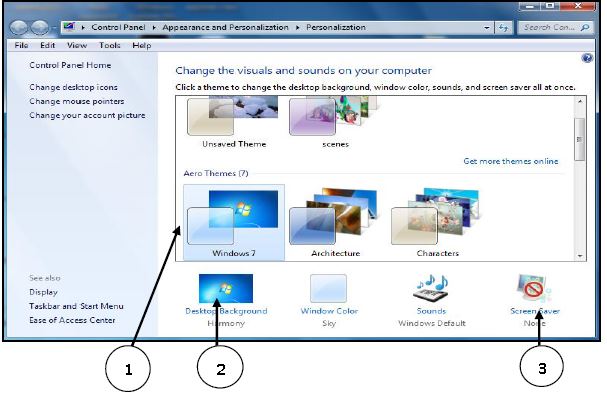Expand the arrow before Control Panel breadcrumb
The image size is (607, 395).
tap(83, 27)
